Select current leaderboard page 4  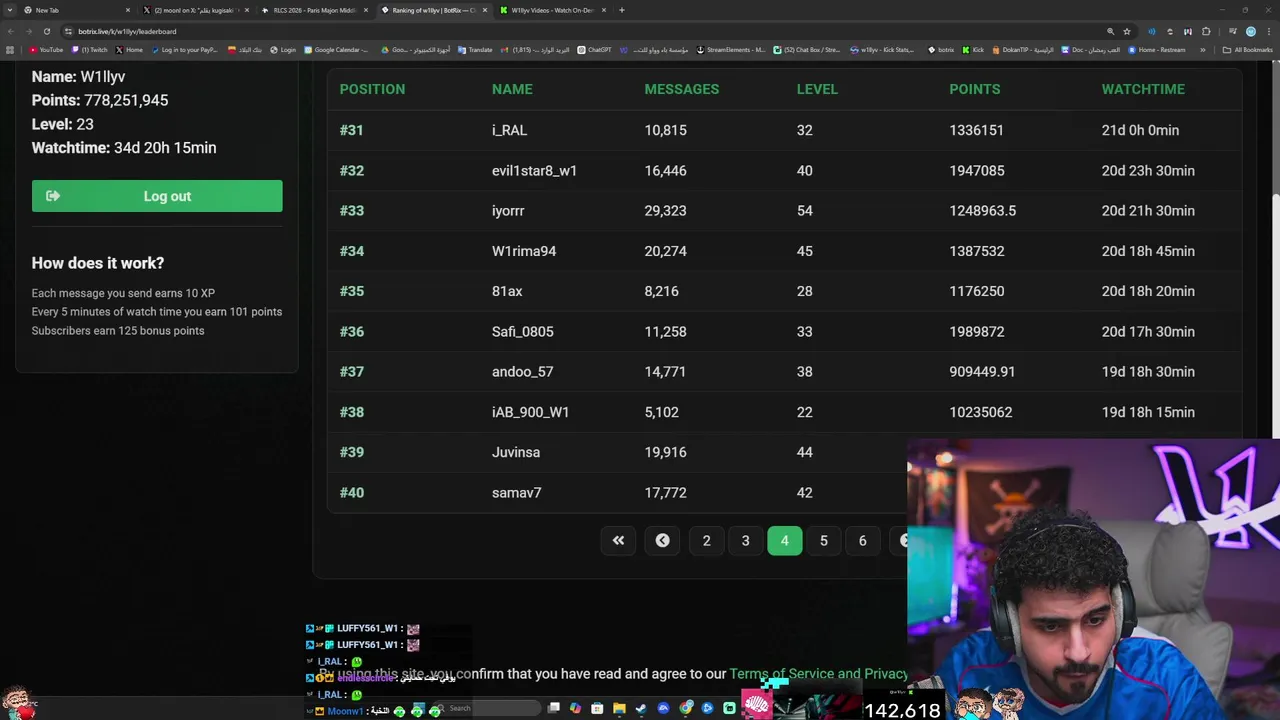(784, 540)
